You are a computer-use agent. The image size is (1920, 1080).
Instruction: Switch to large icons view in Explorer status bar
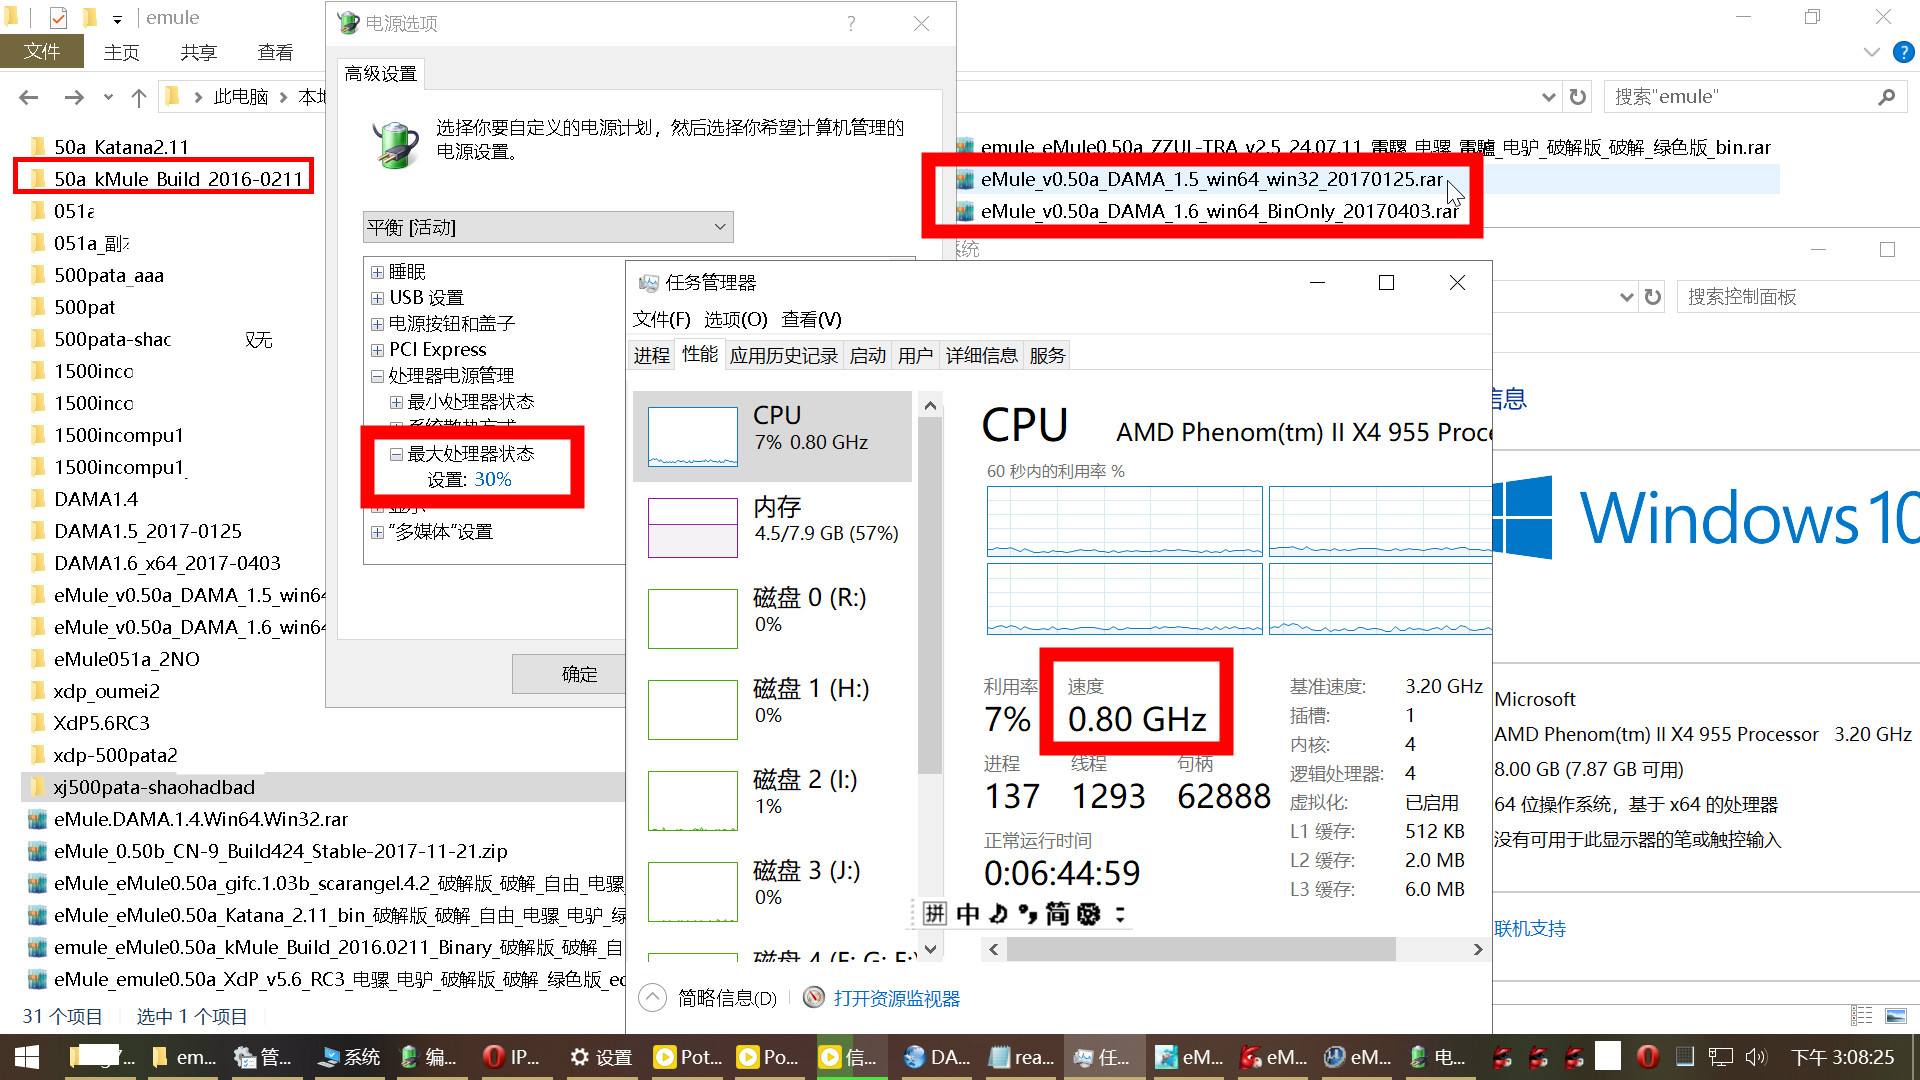[x=1896, y=1016]
